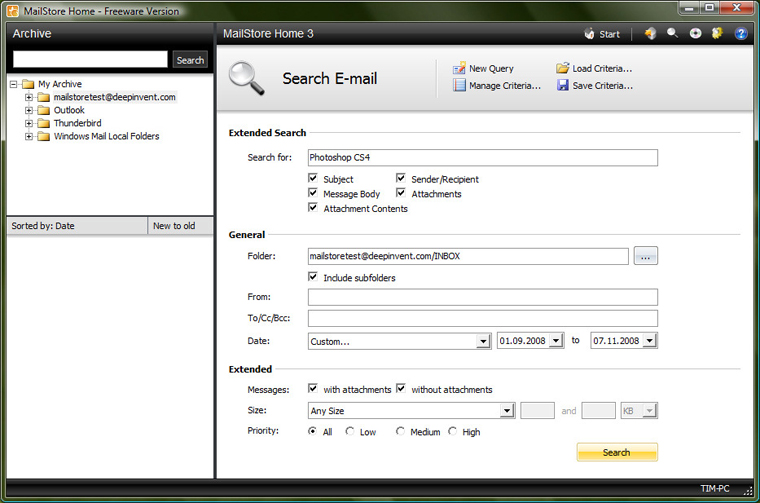Click the My Archive folder icon
The image size is (760, 503).
tap(28, 84)
